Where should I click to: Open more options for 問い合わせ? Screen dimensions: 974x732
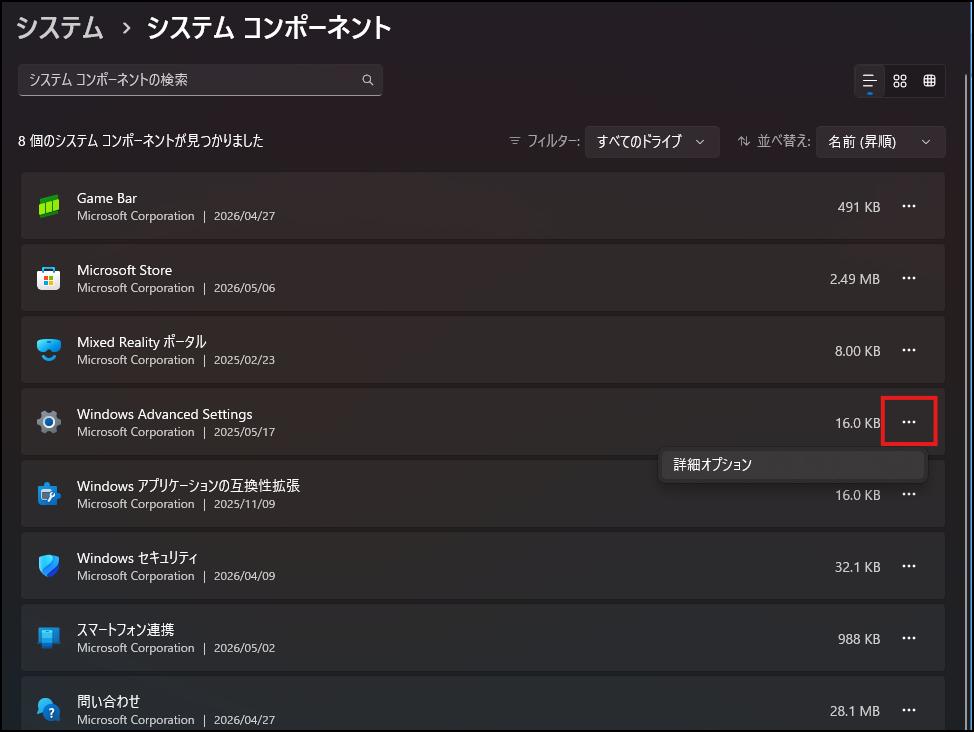[x=909, y=710]
